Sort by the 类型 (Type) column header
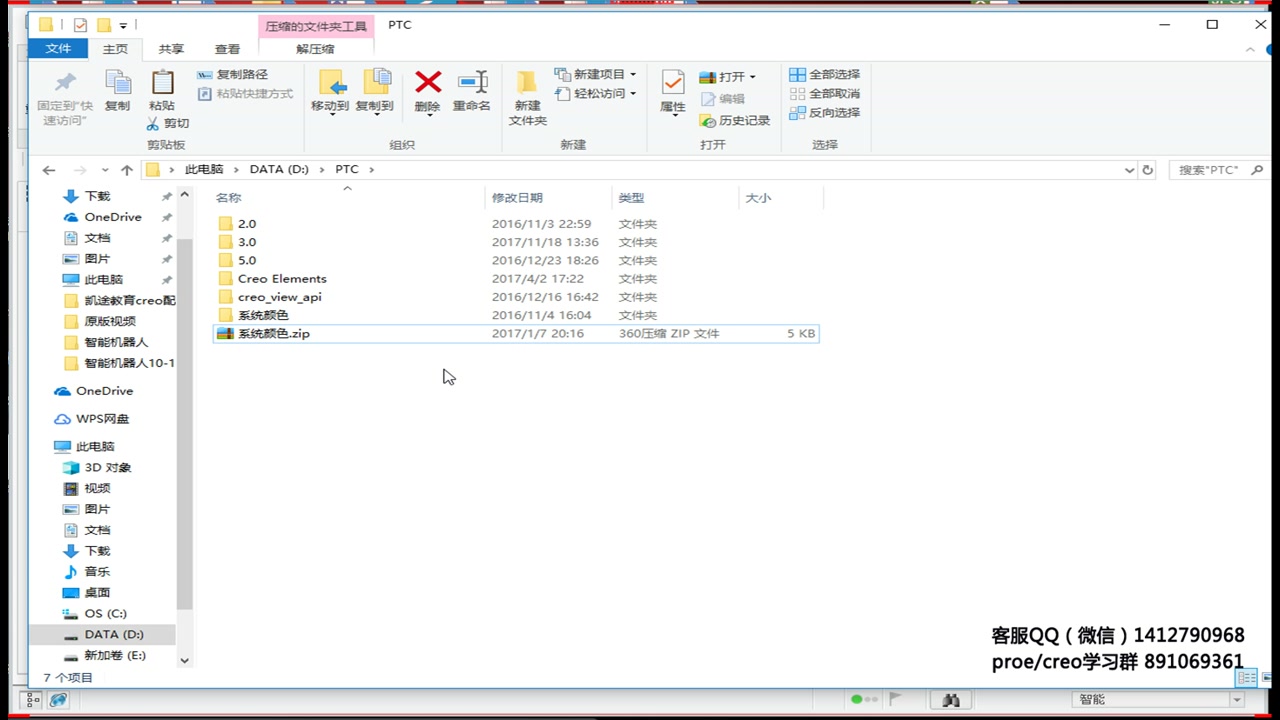The width and height of the screenshot is (1280, 720). click(631, 198)
